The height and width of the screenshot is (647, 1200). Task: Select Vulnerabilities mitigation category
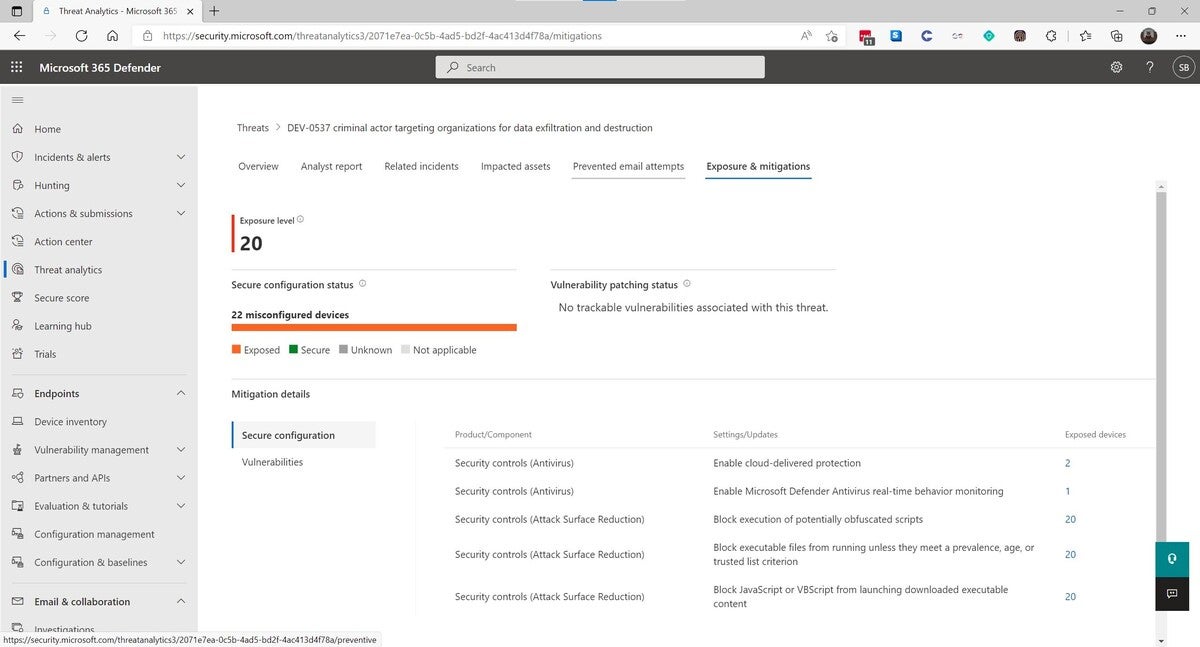(272, 462)
